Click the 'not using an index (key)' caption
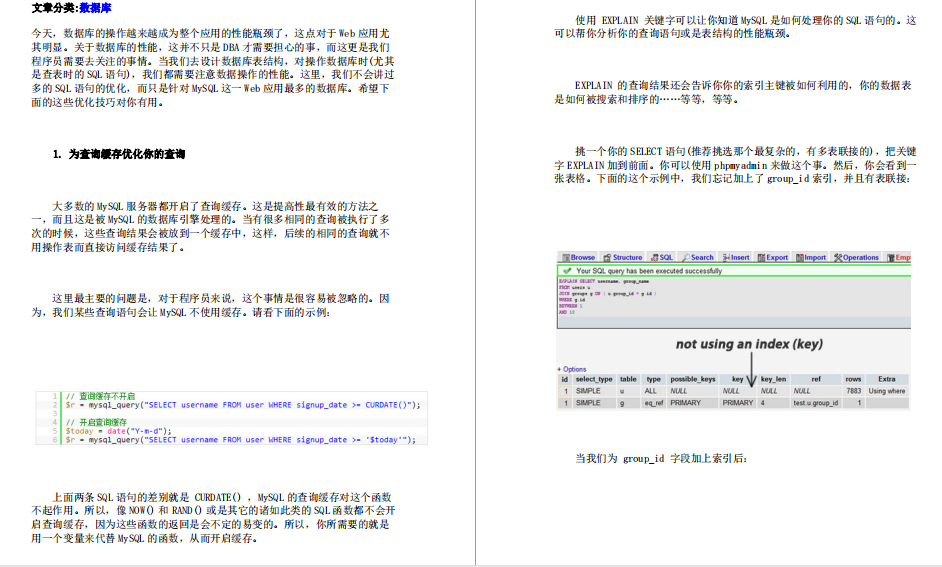 749,344
